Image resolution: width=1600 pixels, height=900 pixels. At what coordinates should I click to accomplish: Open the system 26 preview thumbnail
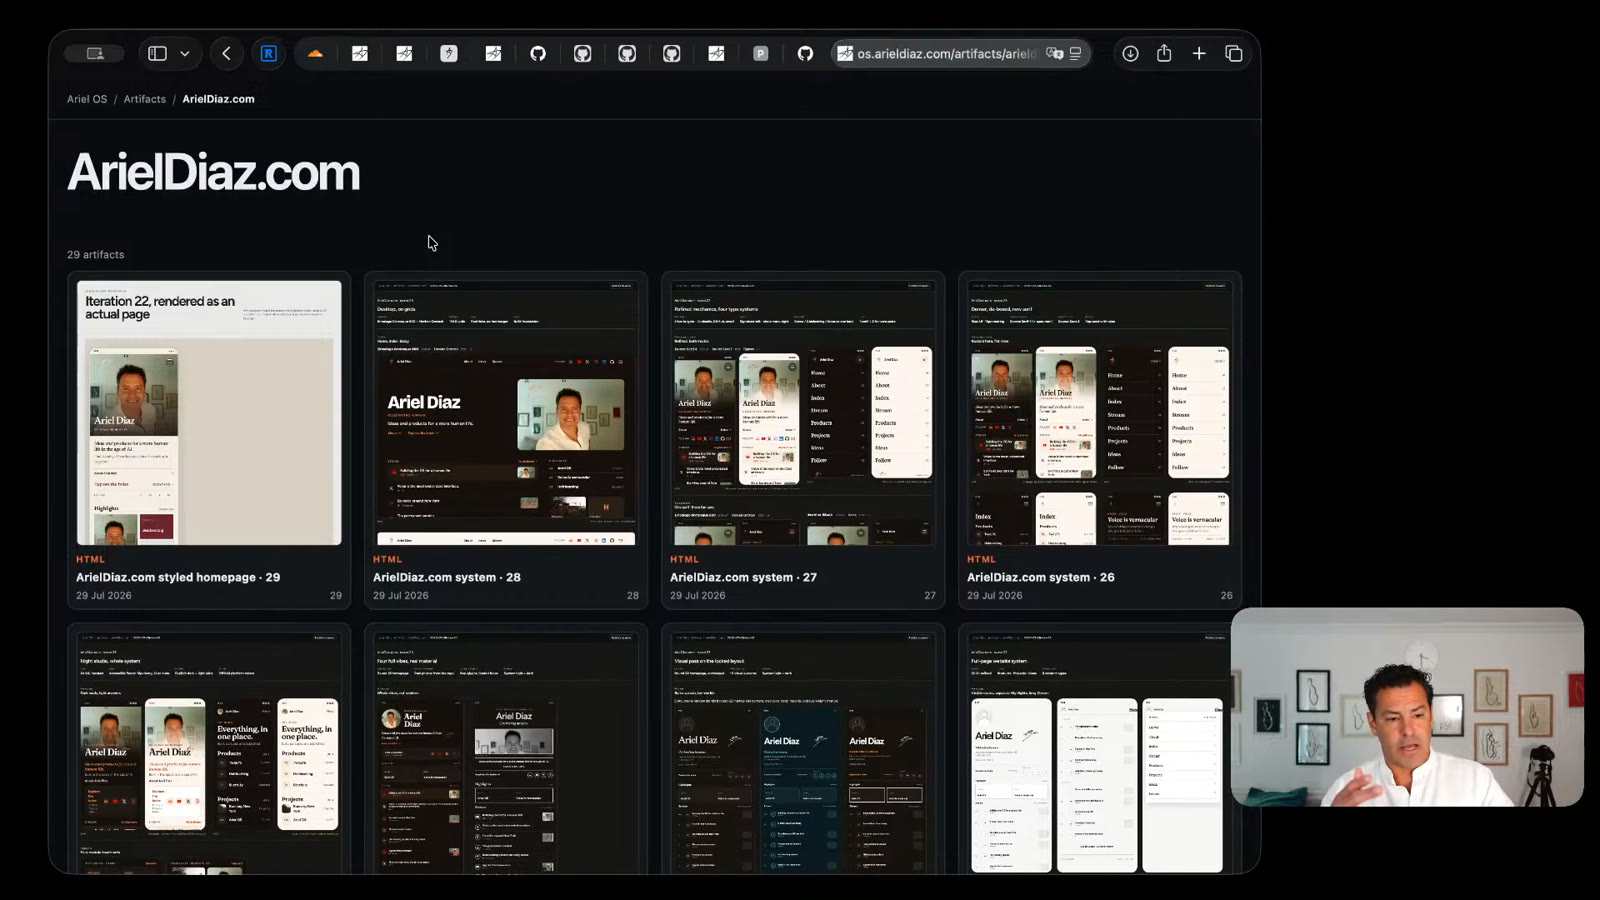pyautogui.click(x=1100, y=413)
